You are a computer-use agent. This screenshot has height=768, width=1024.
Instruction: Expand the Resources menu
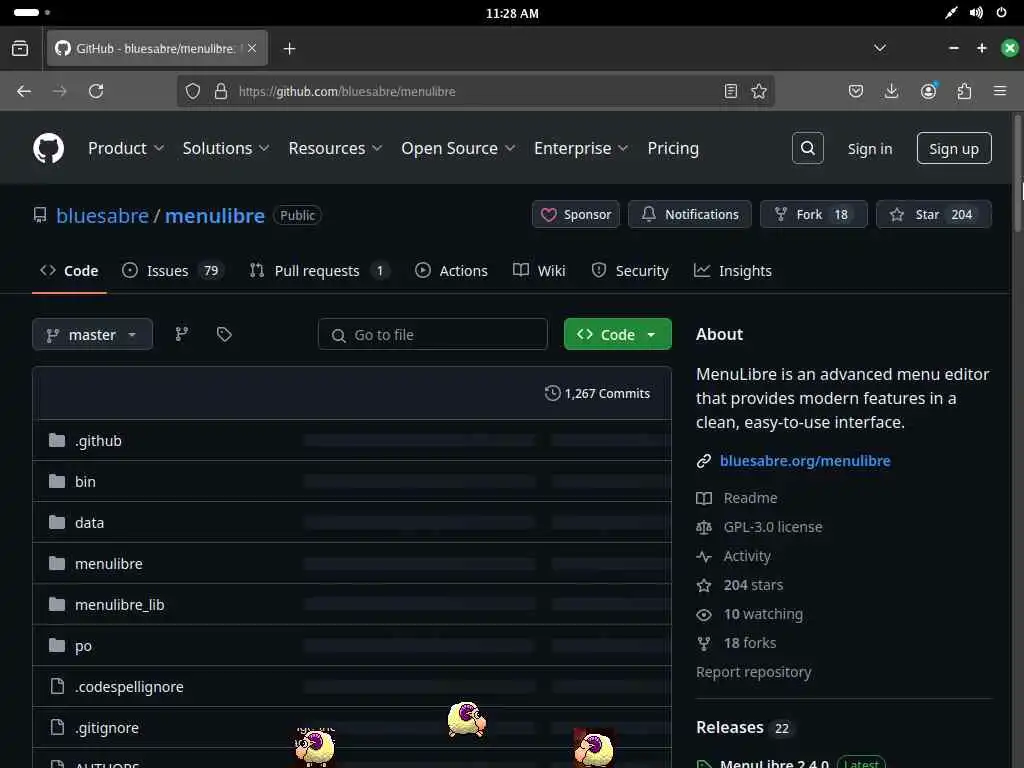[335, 148]
